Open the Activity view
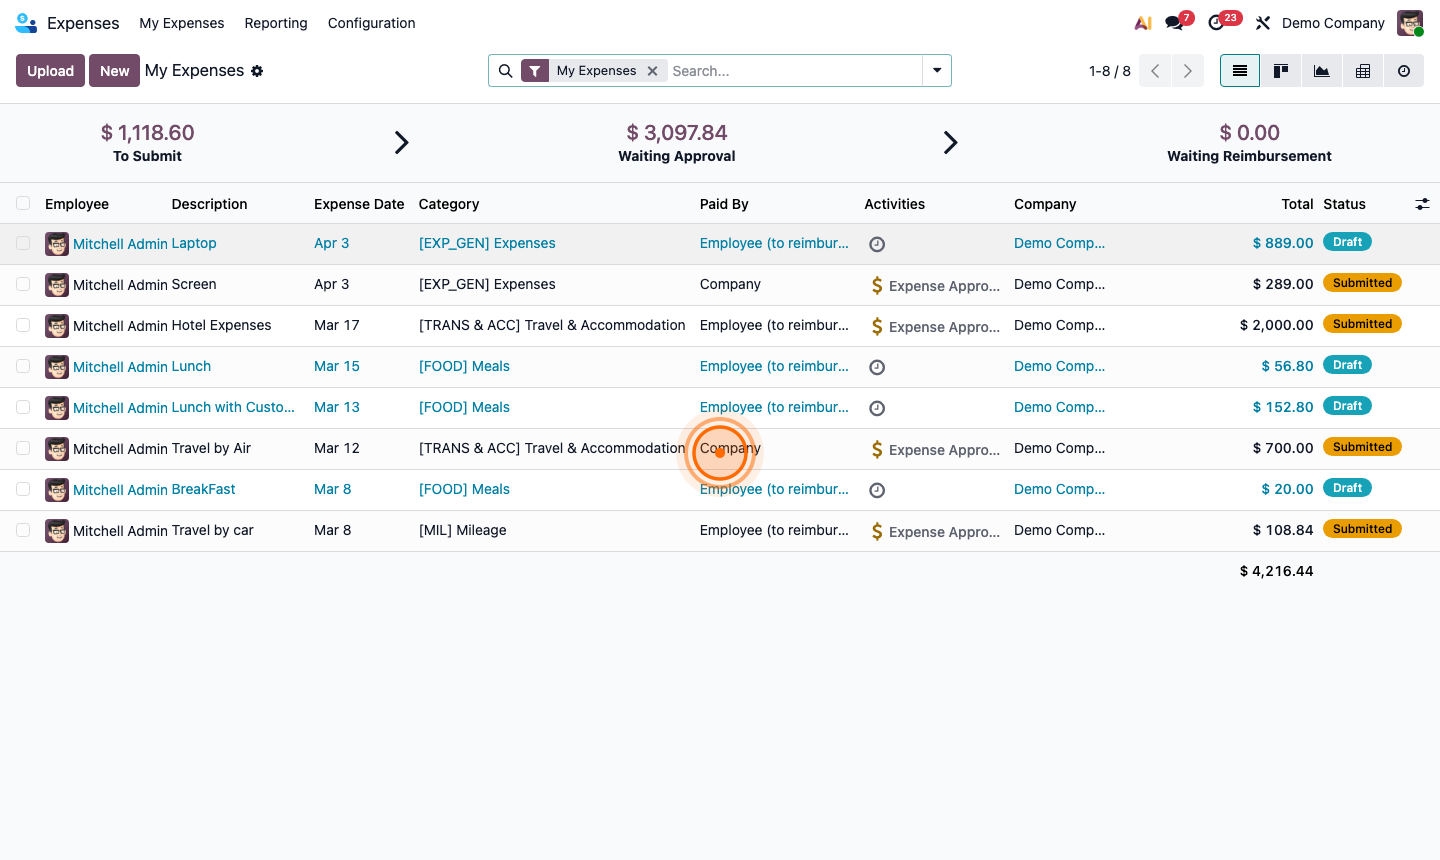Viewport: 1440px width, 860px height. [x=1404, y=70]
